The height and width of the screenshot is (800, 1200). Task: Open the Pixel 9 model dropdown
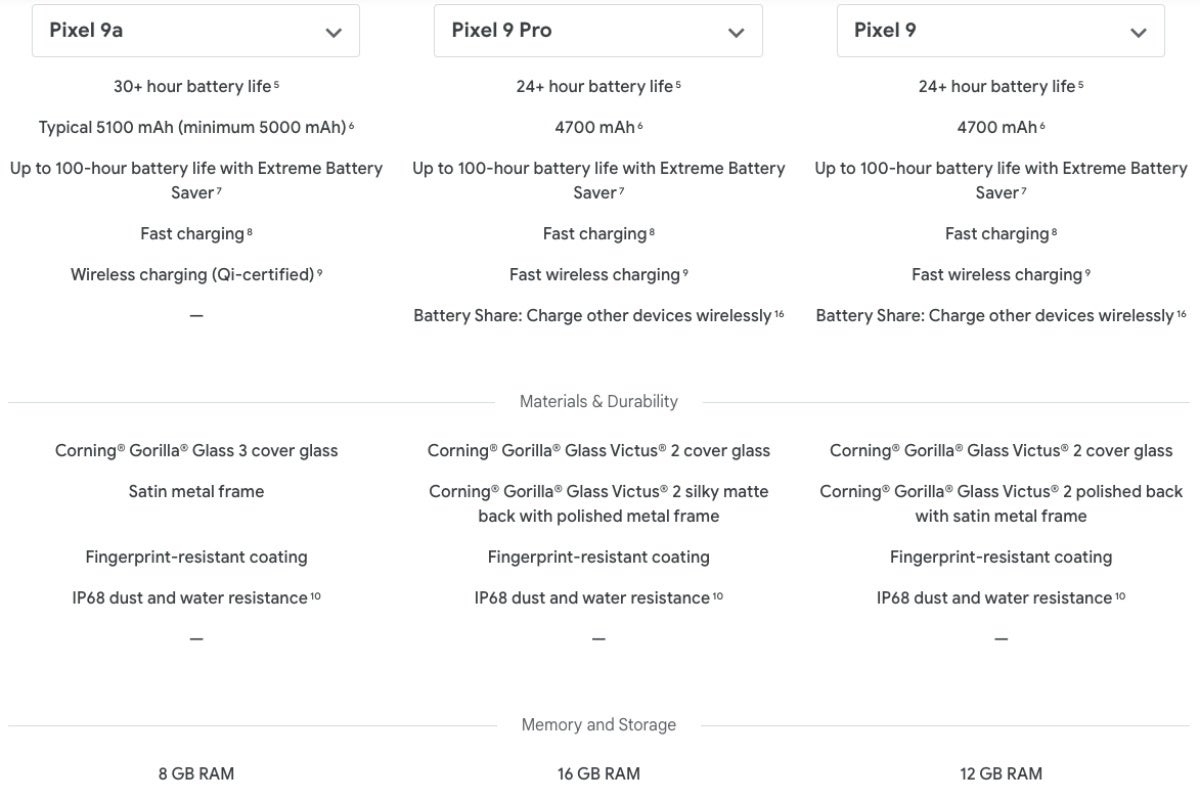pyautogui.click(x=1000, y=31)
